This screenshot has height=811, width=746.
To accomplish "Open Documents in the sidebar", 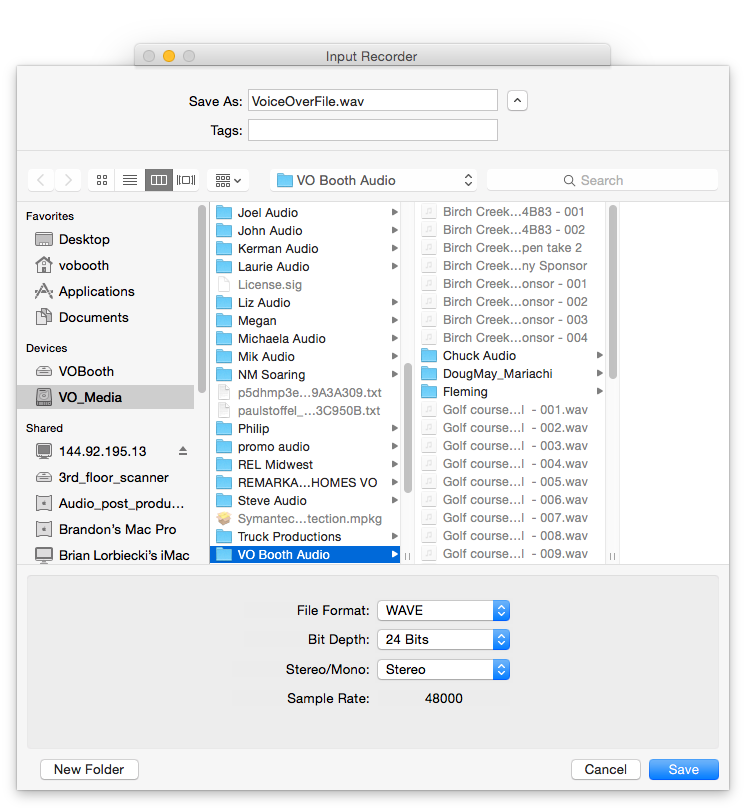I will coord(107,317).
